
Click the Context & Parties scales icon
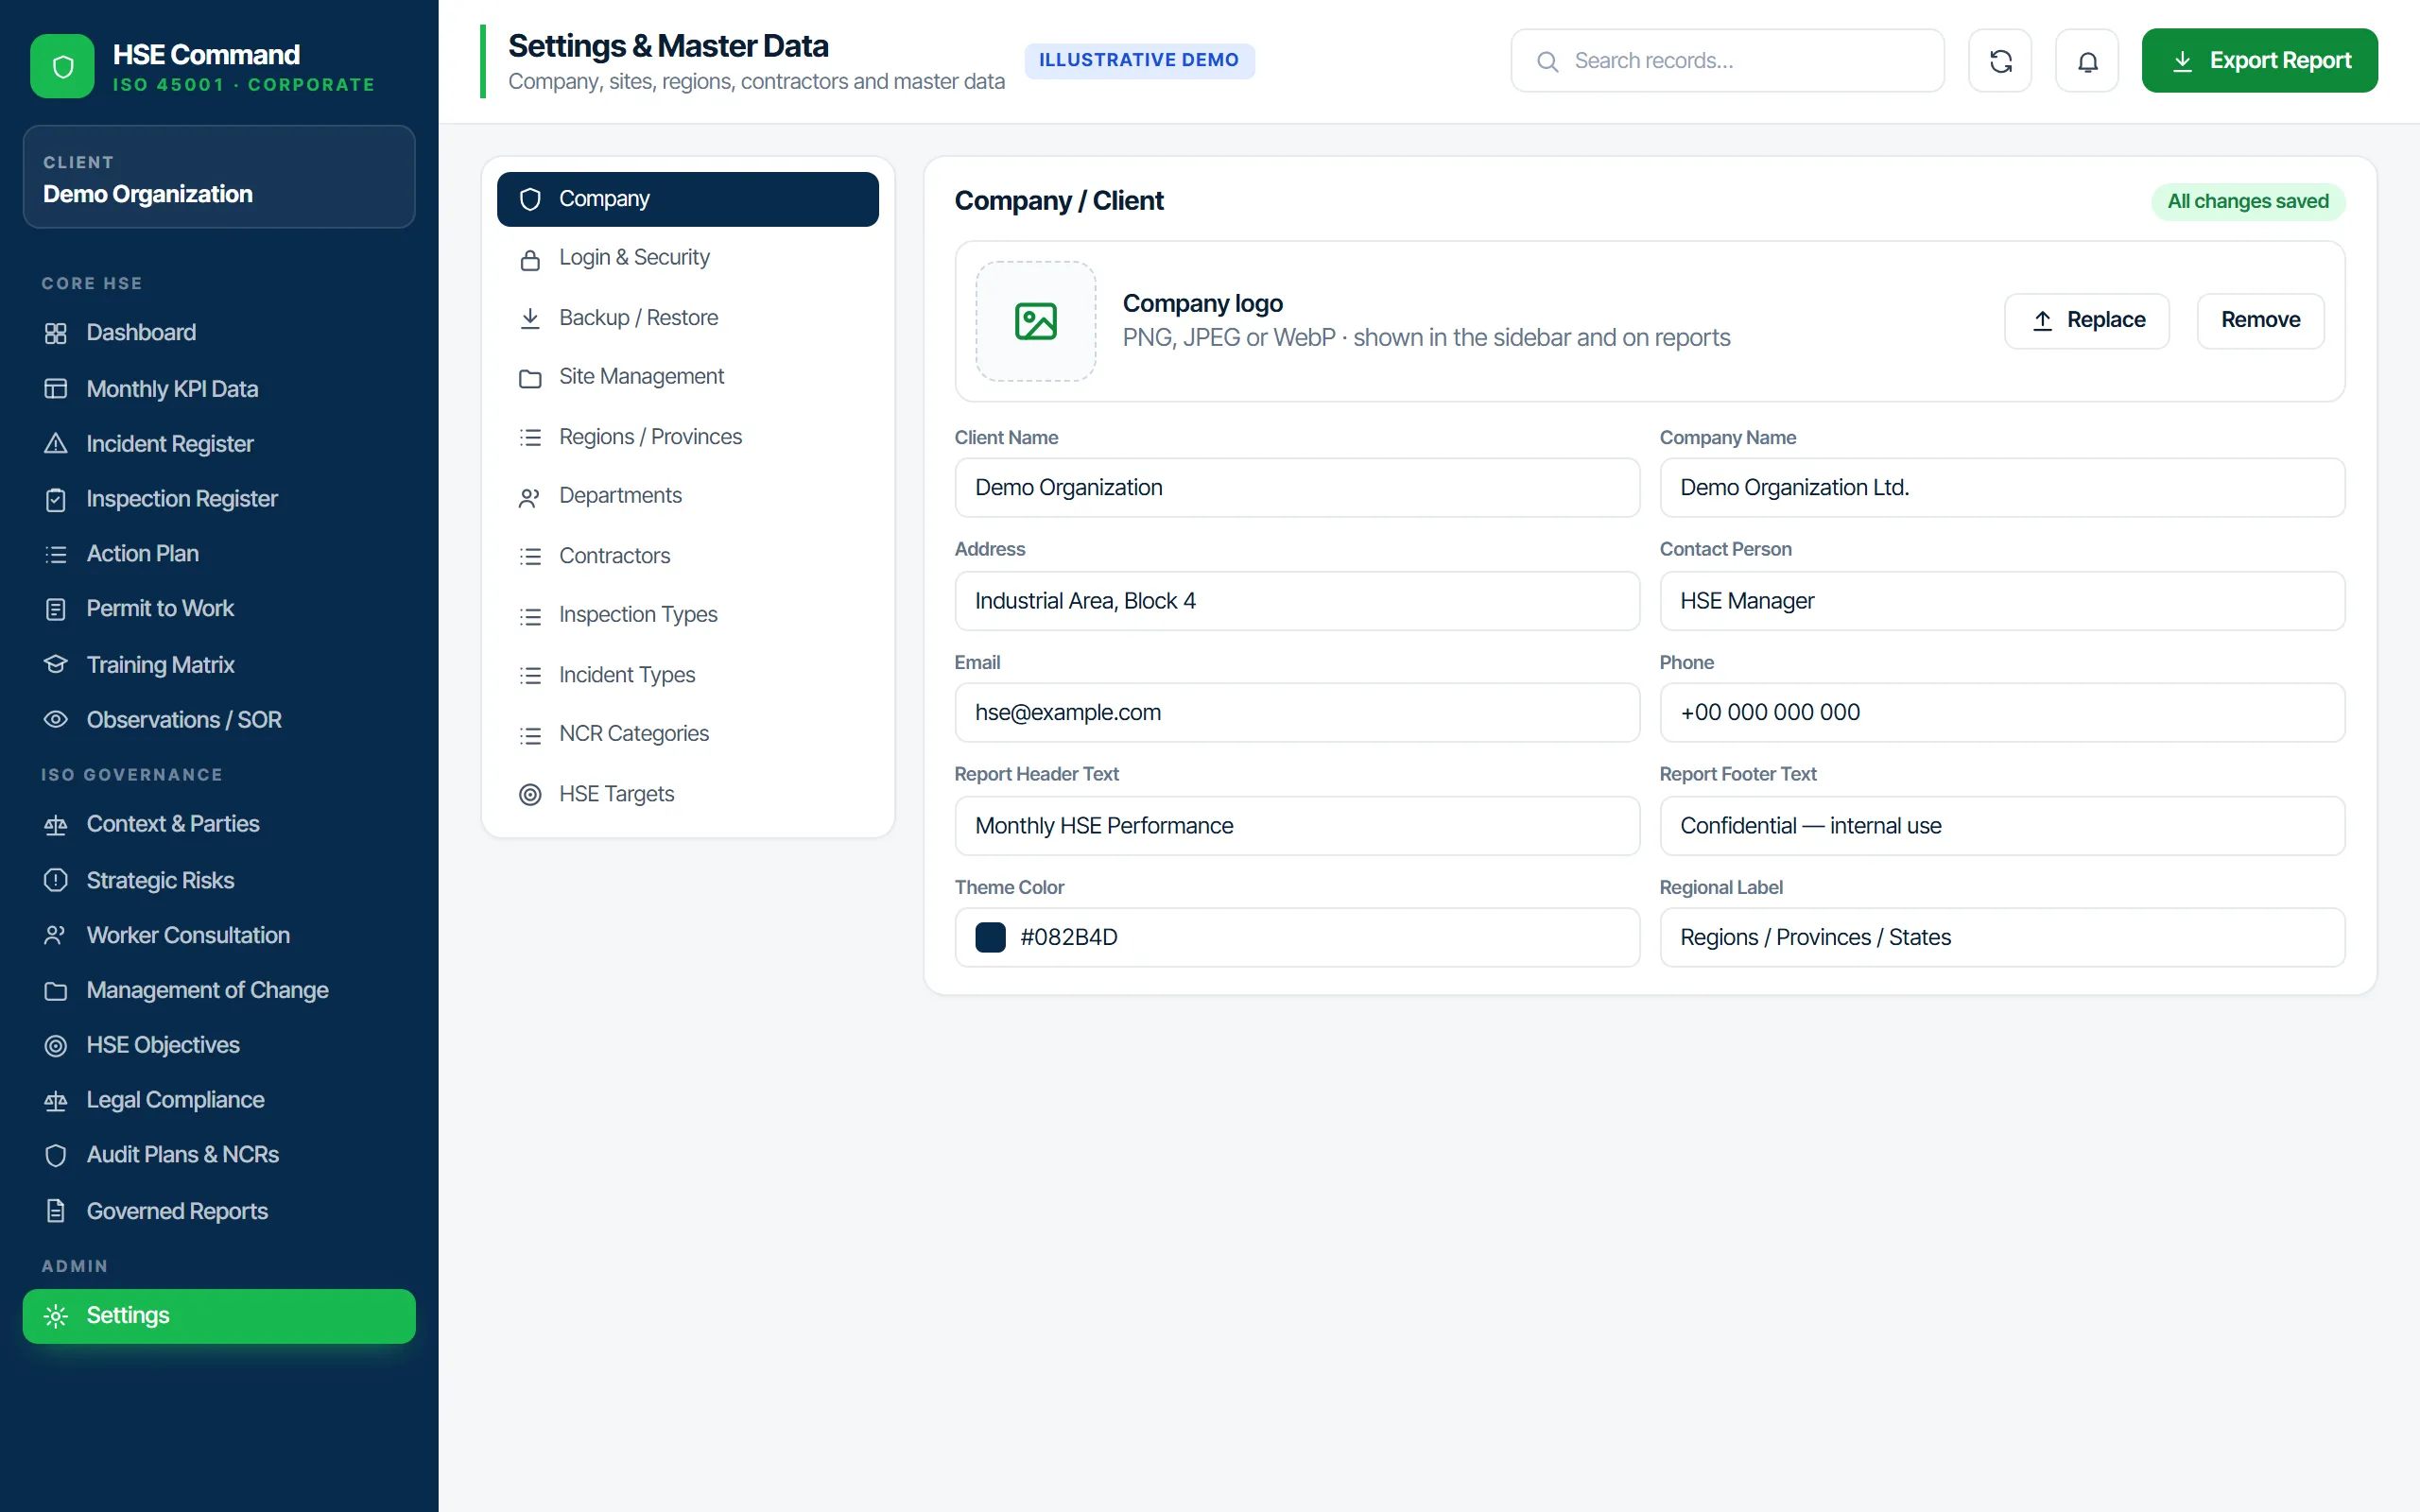(x=56, y=825)
